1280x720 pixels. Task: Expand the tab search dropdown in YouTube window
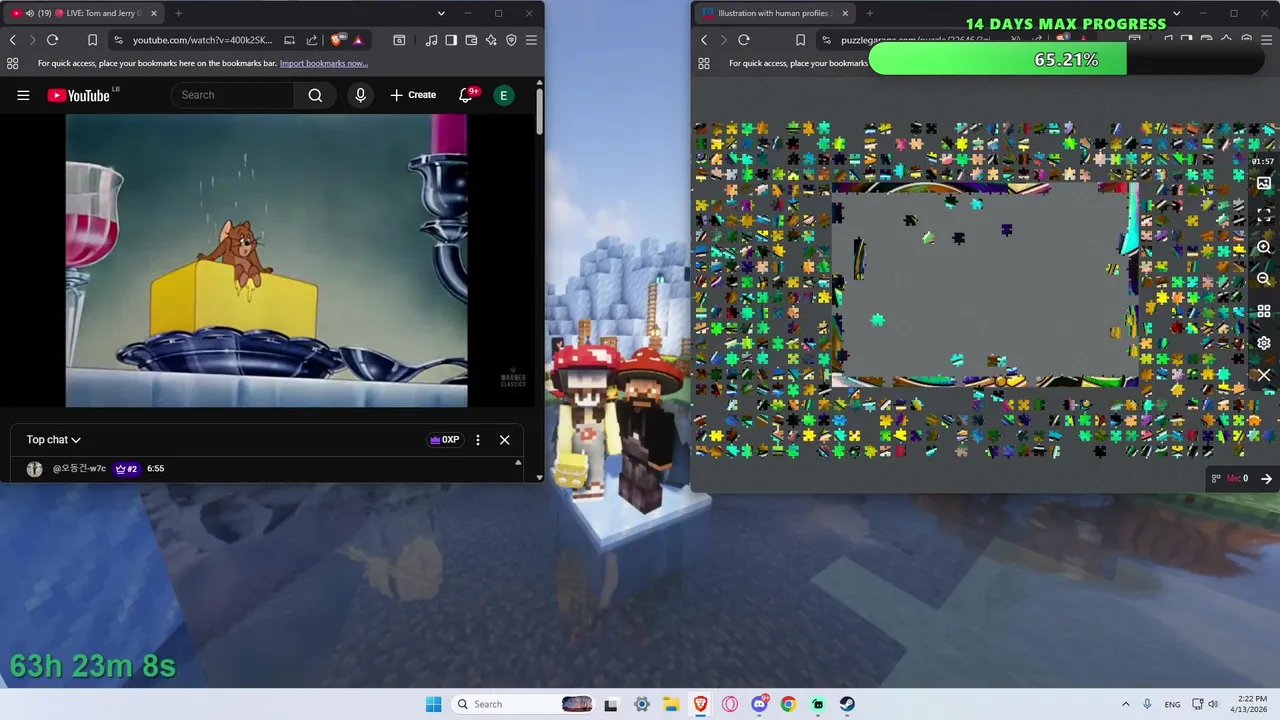click(441, 13)
